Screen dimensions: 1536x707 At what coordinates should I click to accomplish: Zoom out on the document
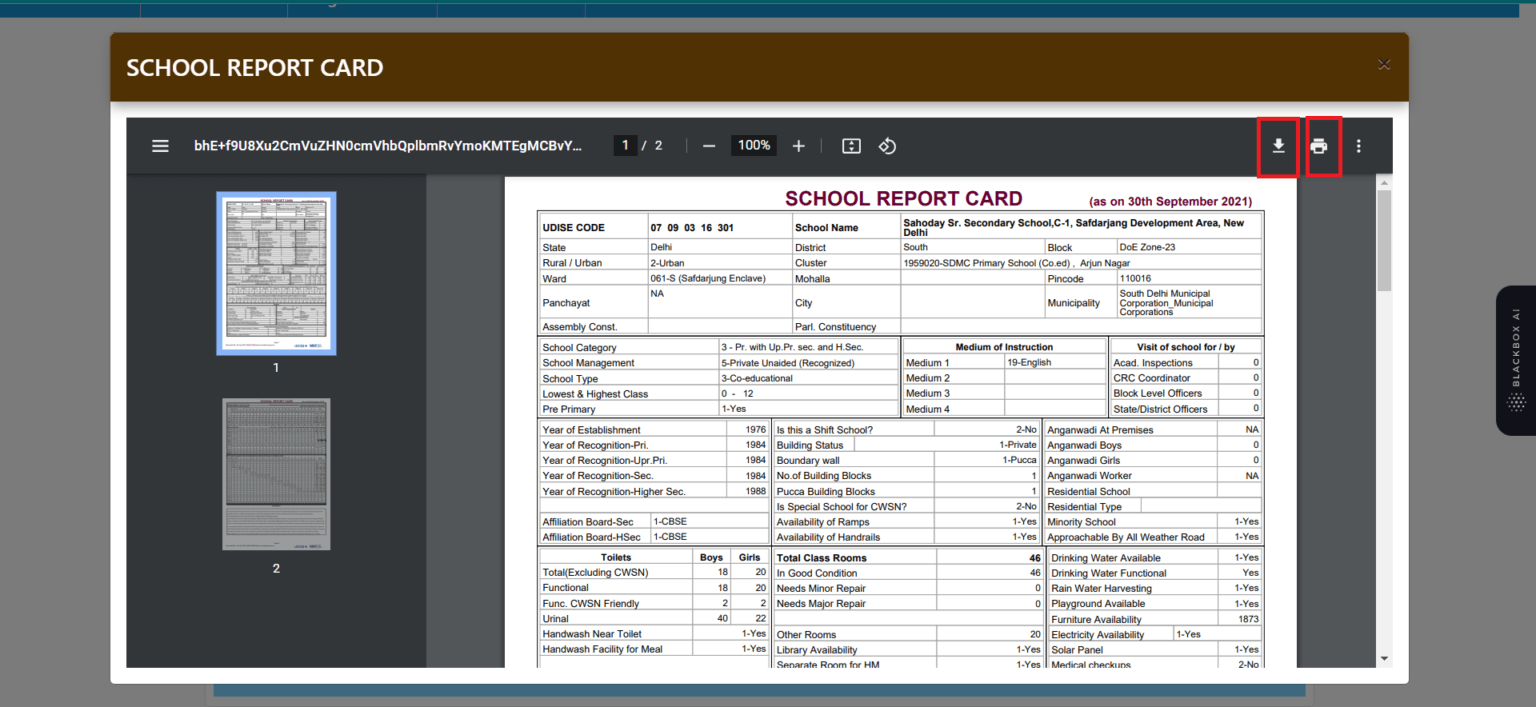(x=708, y=146)
